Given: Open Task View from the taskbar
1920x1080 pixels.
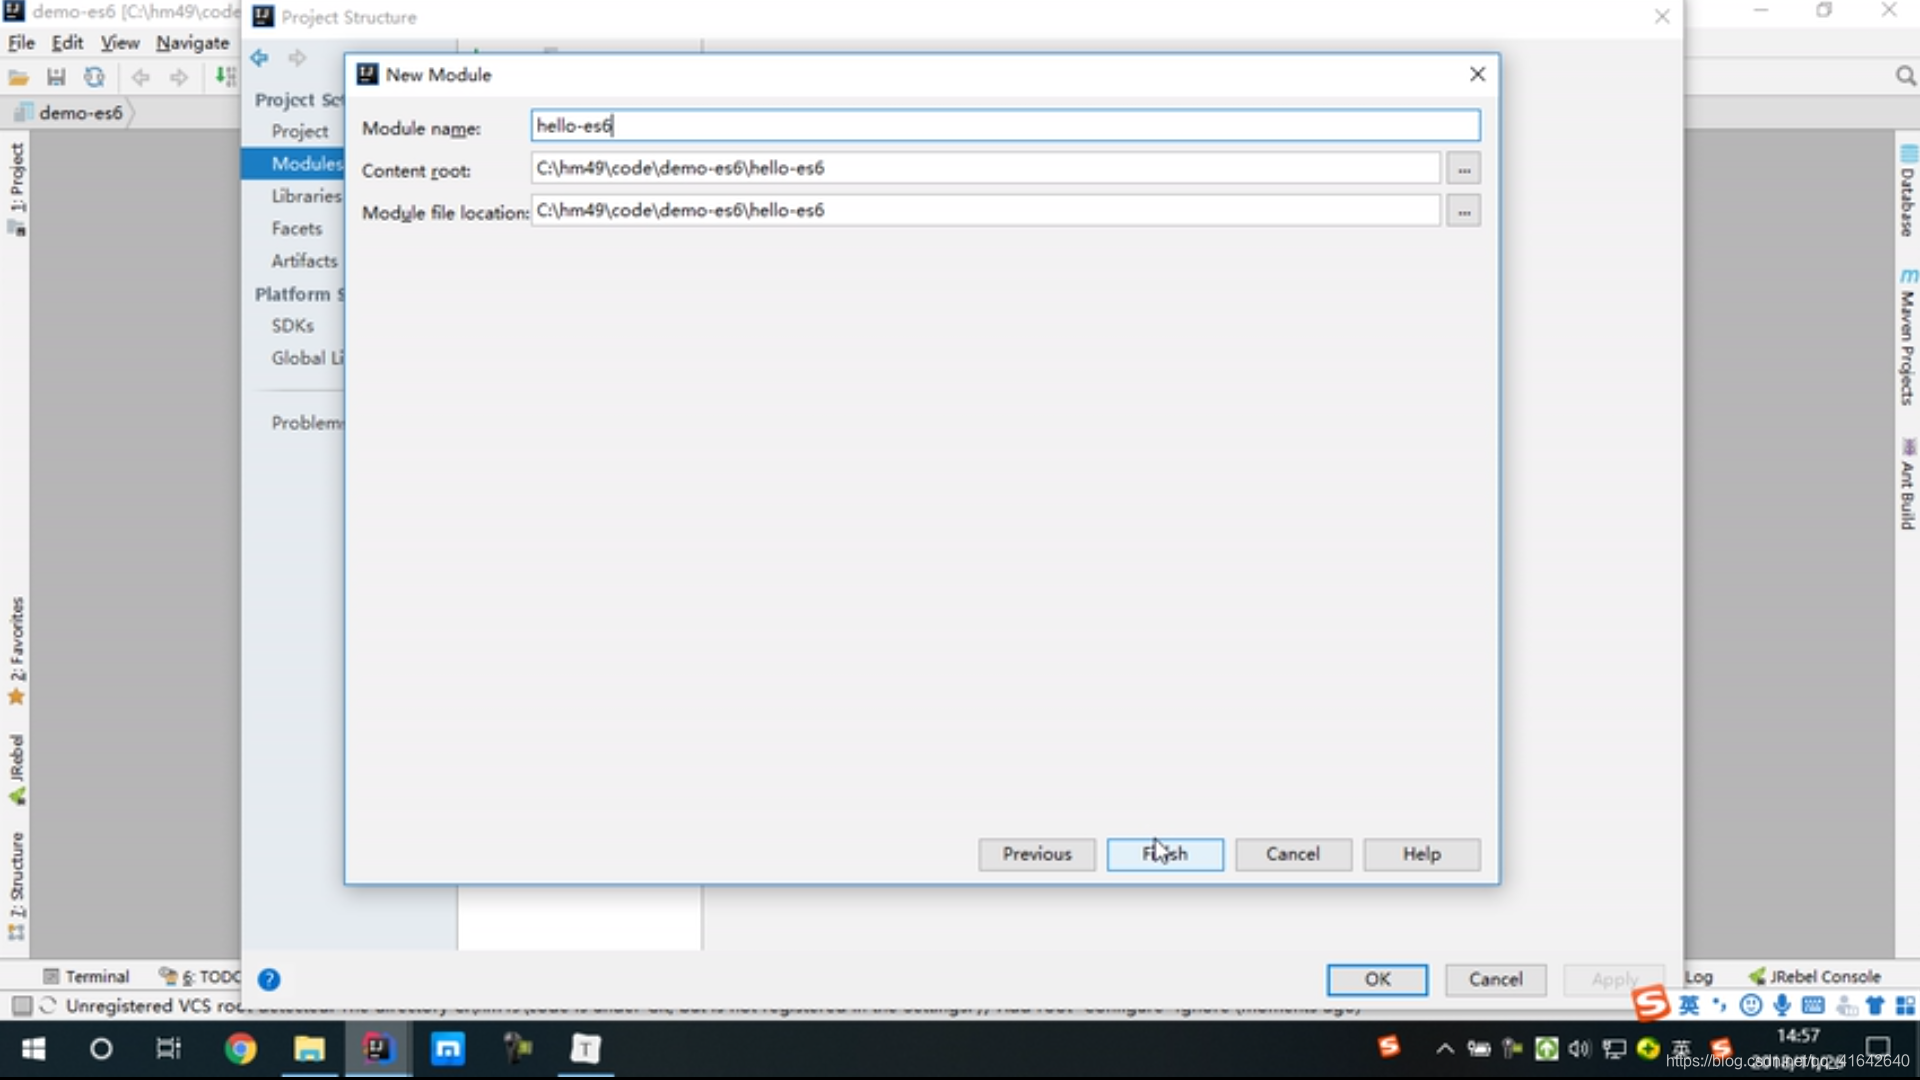Looking at the screenshot, I should click(169, 1048).
